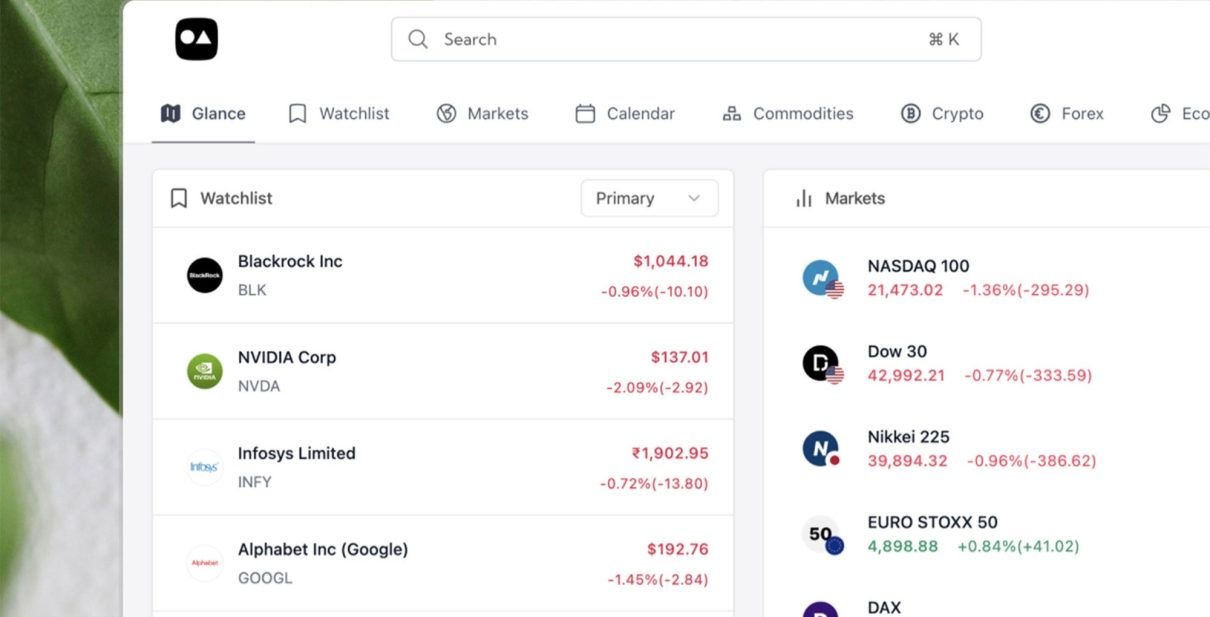This screenshot has width=1210, height=617.
Task: Click the EURO STOXX 50 icon
Action: (822, 534)
